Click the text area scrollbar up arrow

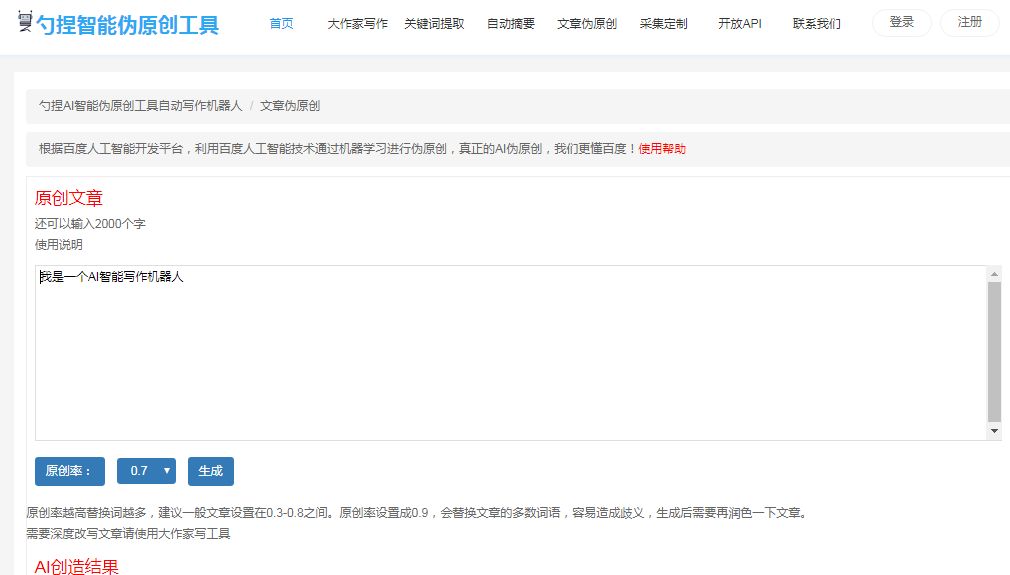click(x=994, y=274)
